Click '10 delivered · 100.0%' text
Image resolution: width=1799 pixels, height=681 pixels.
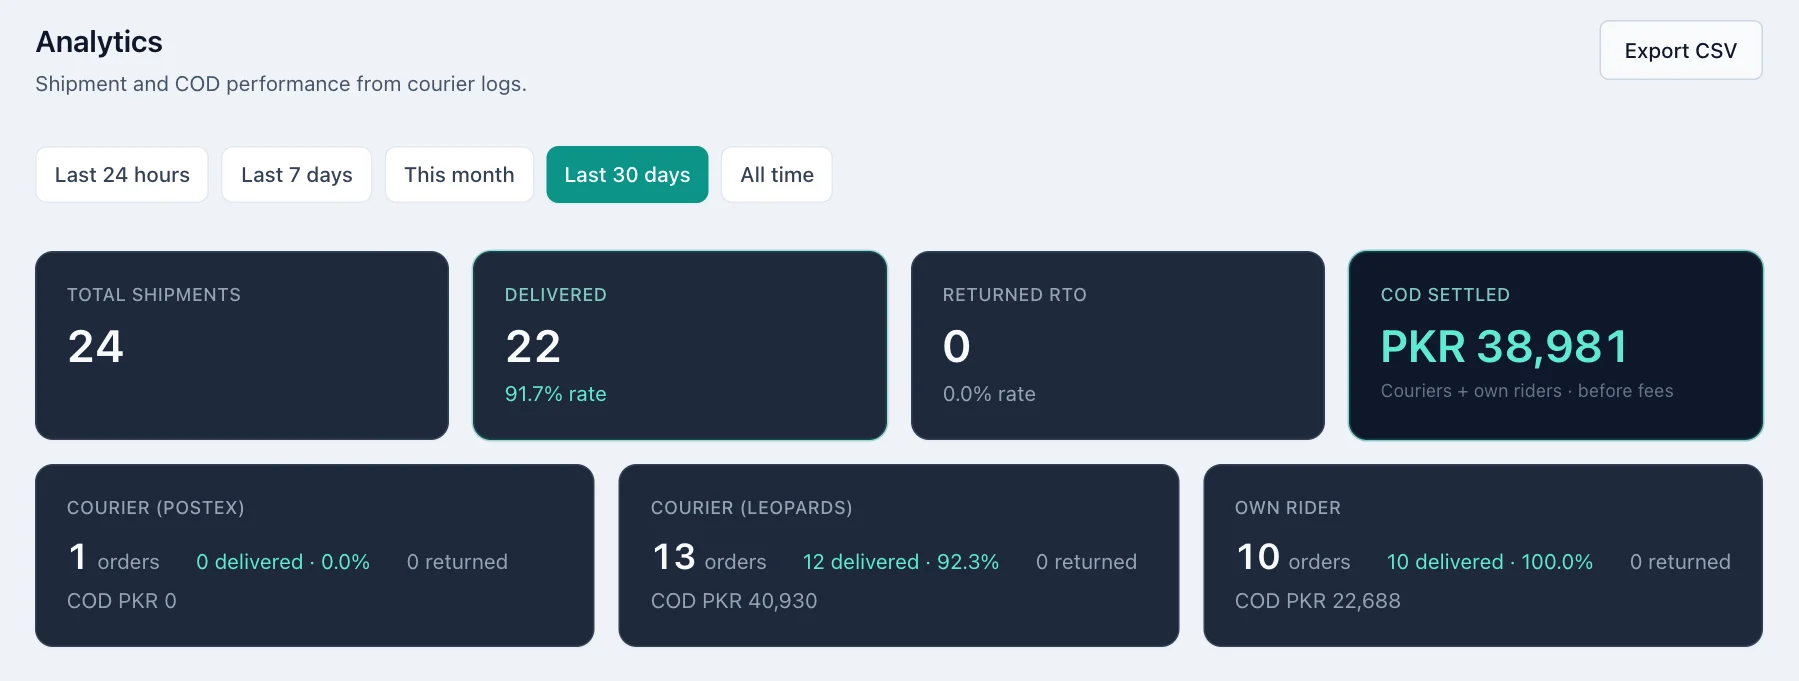[1490, 562]
